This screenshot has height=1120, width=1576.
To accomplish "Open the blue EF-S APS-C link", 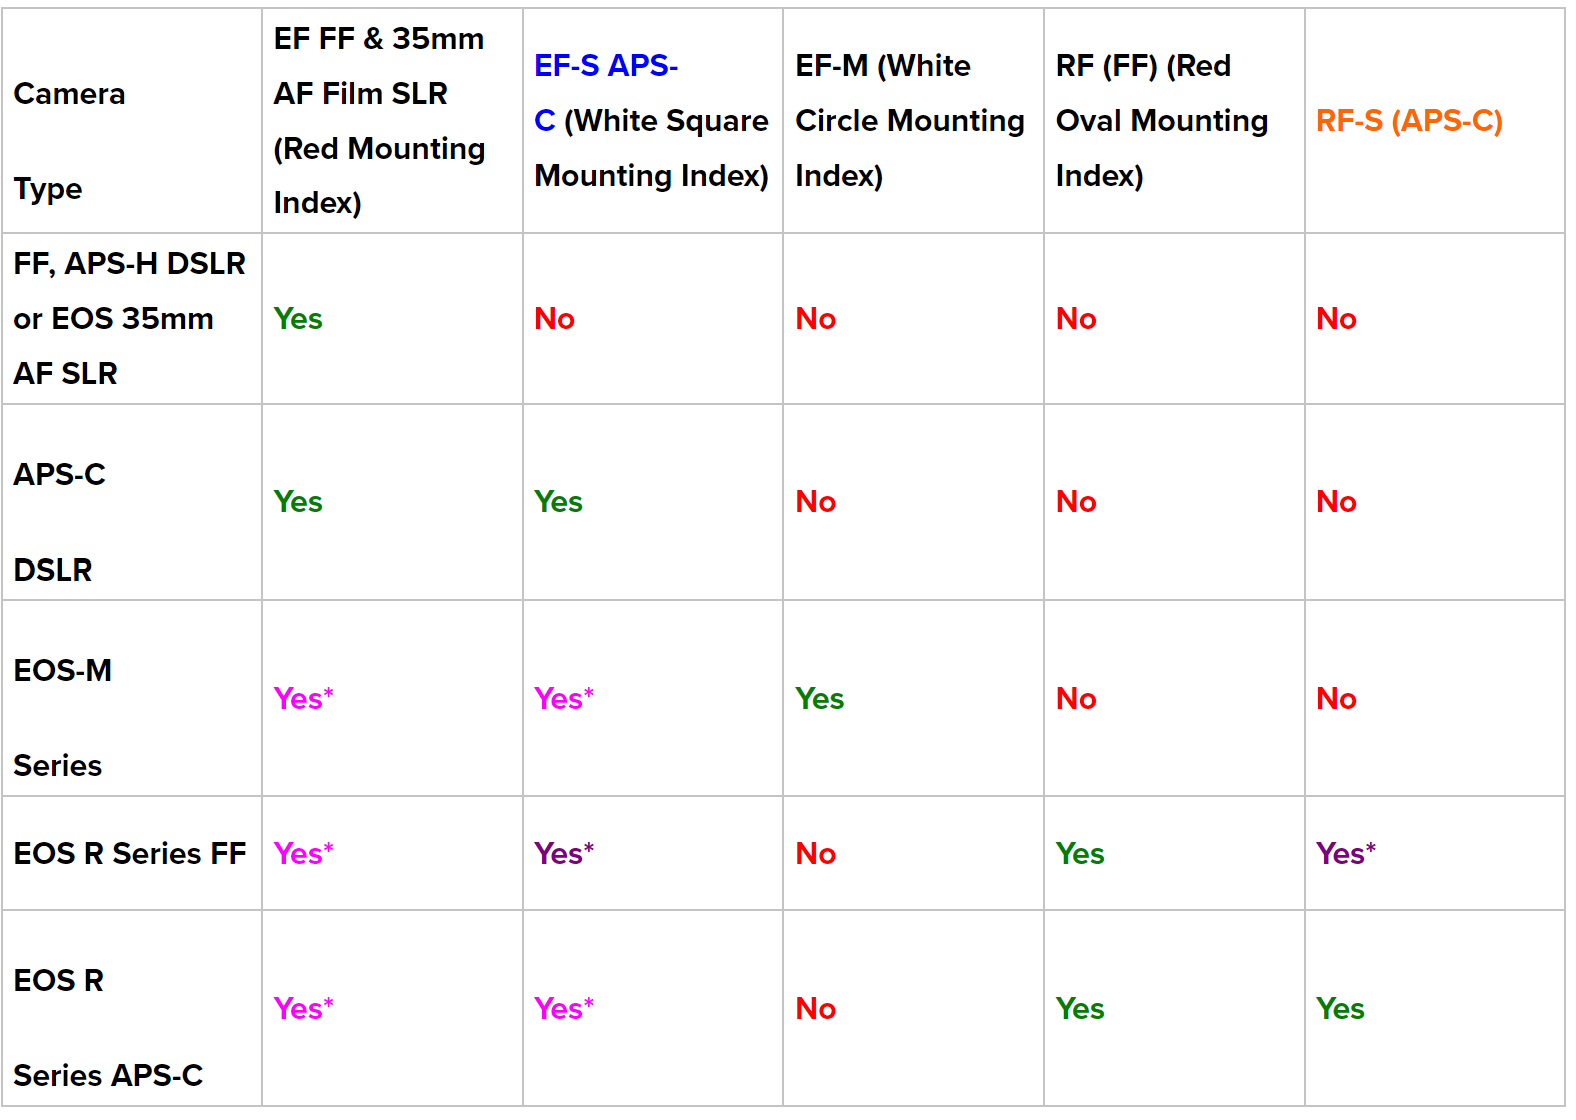I will click(605, 66).
